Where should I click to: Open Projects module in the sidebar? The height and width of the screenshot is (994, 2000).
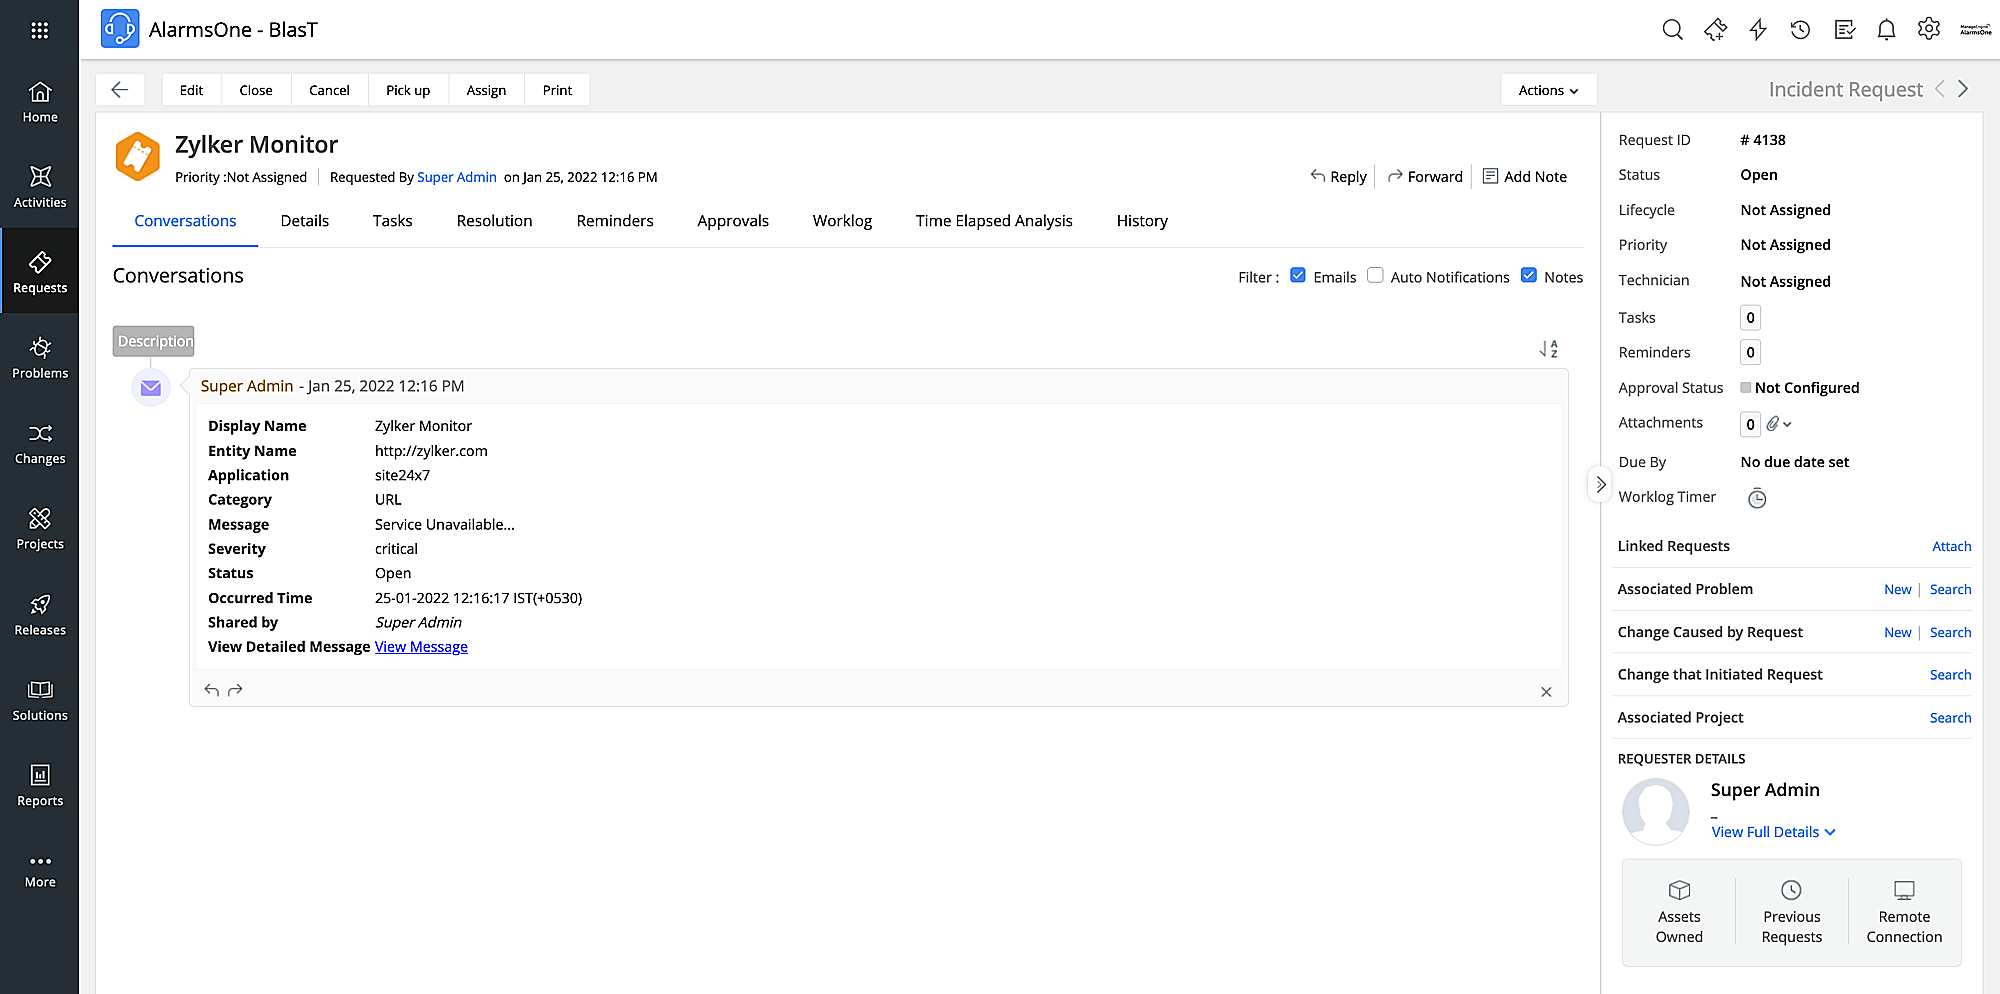click(x=40, y=529)
